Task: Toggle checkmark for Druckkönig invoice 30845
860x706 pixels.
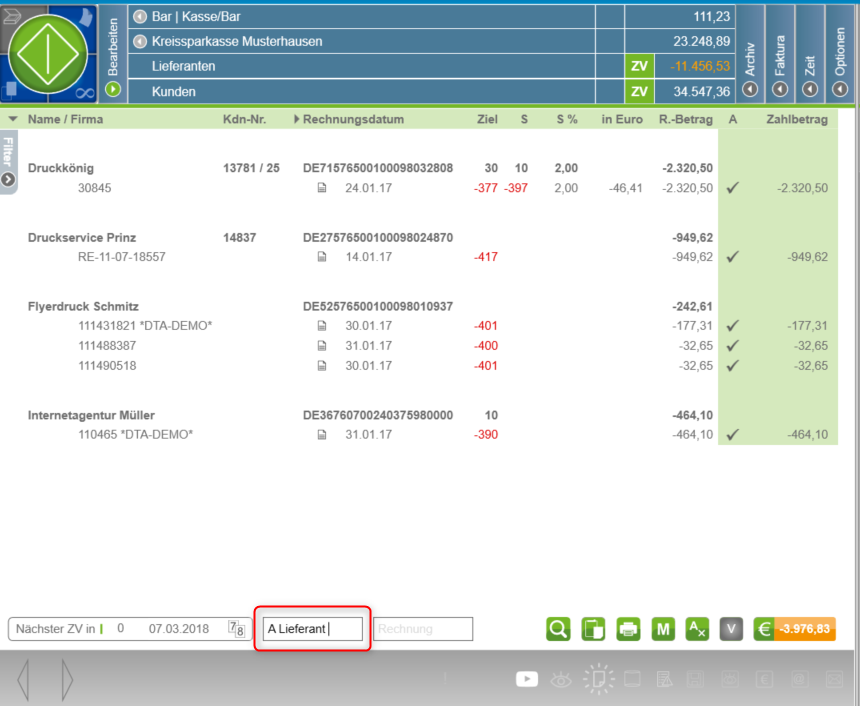Action: pyautogui.click(x=733, y=188)
